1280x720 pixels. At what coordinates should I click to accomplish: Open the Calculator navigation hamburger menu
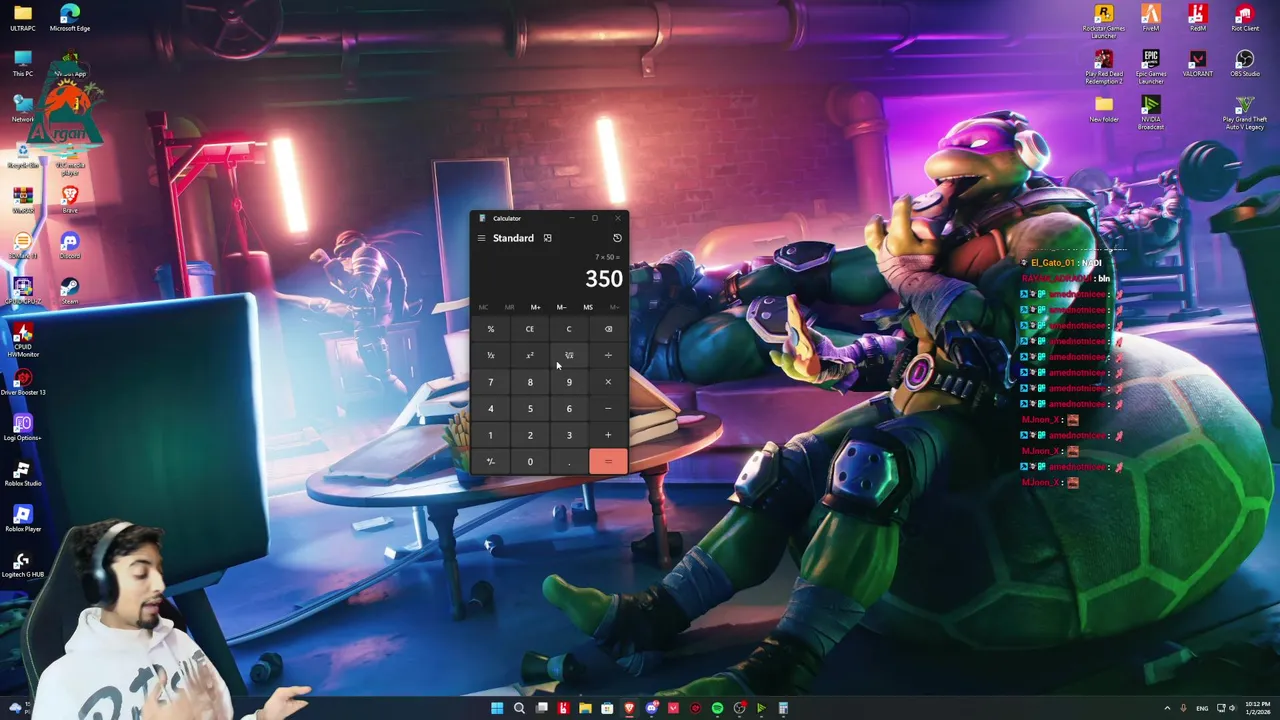pyautogui.click(x=481, y=238)
